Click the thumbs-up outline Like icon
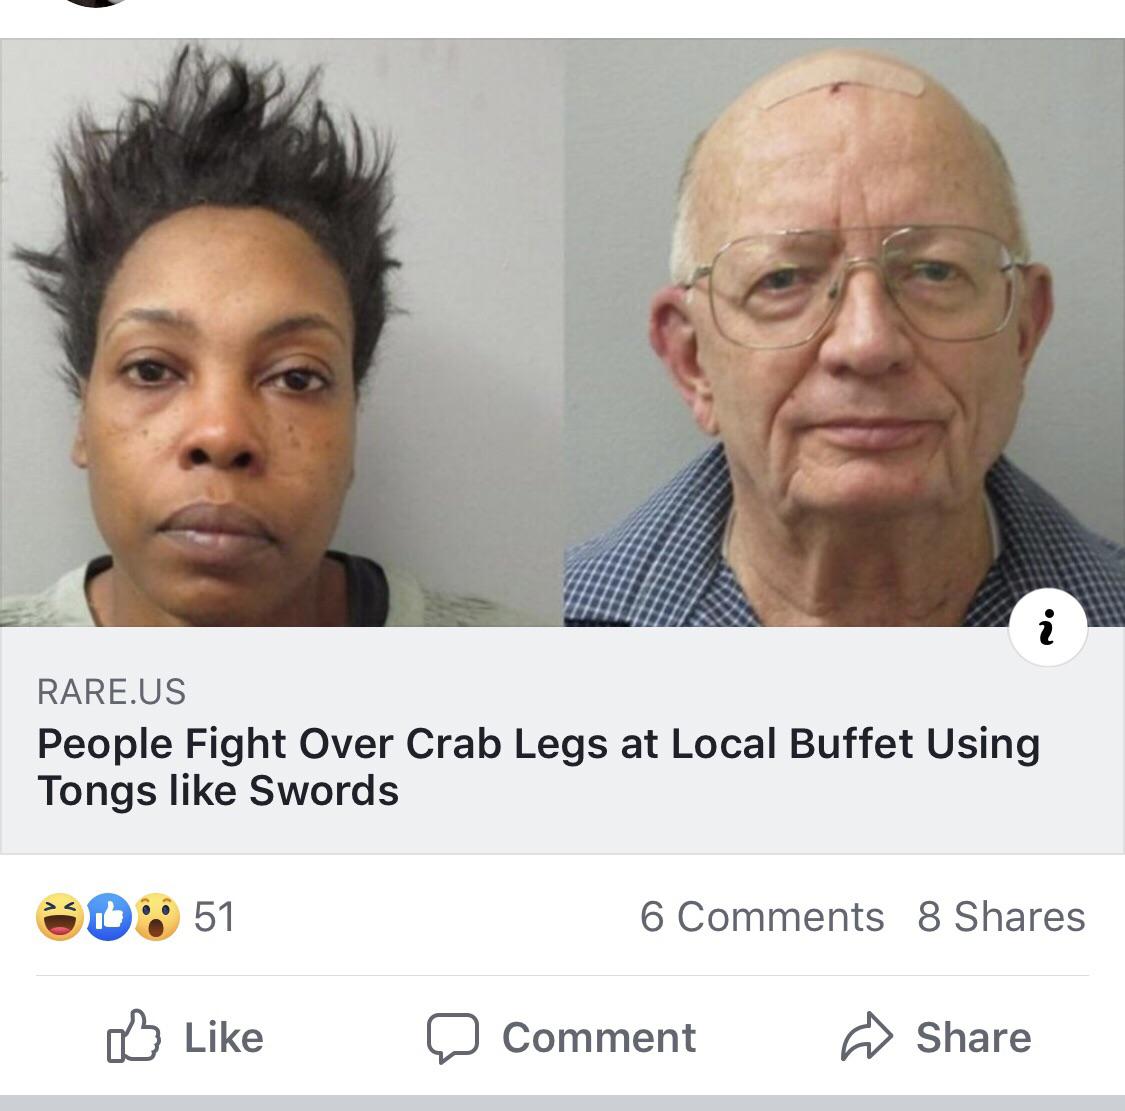Image resolution: width=1125 pixels, height=1111 pixels. (133, 1036)
